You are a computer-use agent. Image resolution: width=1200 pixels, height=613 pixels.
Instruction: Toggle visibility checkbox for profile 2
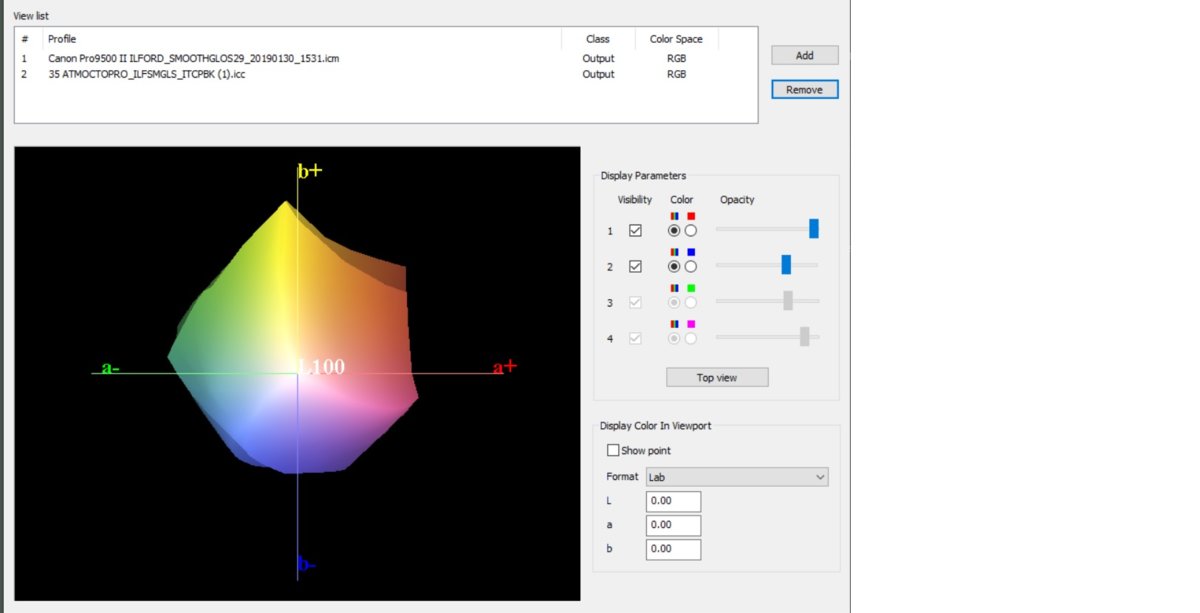click(x=635, y=267)
